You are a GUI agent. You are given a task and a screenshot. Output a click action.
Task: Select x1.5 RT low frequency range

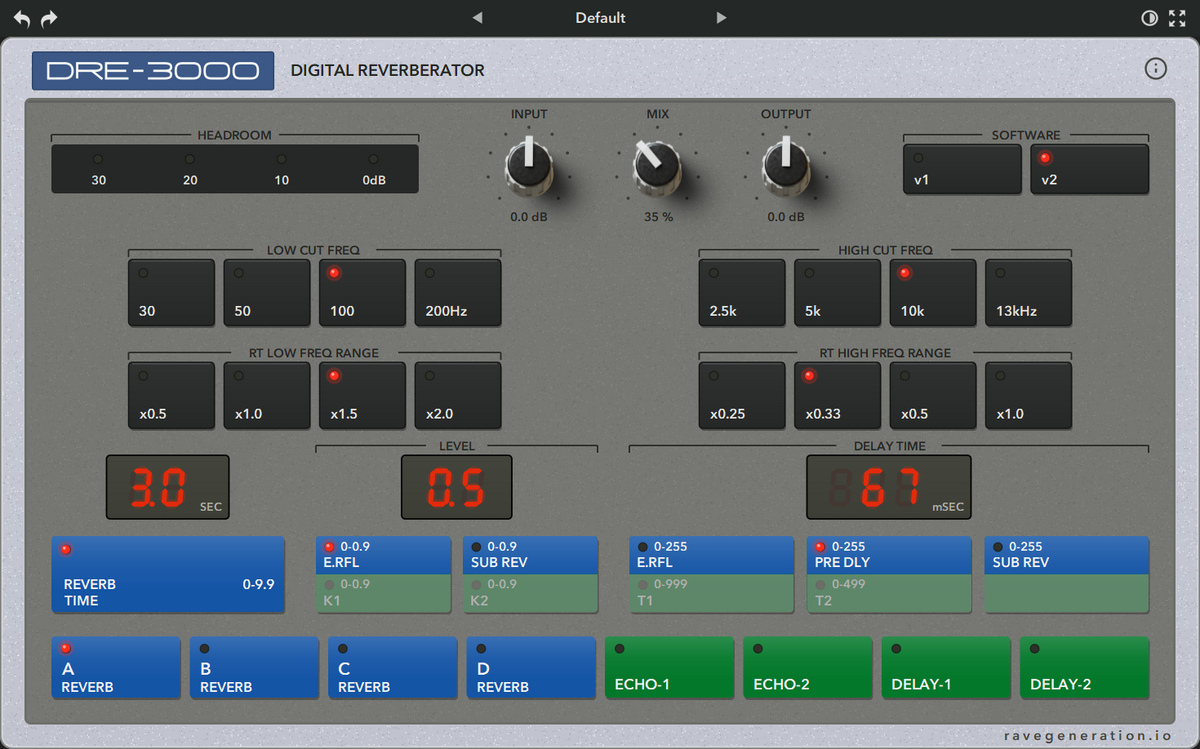click(362, 395)
